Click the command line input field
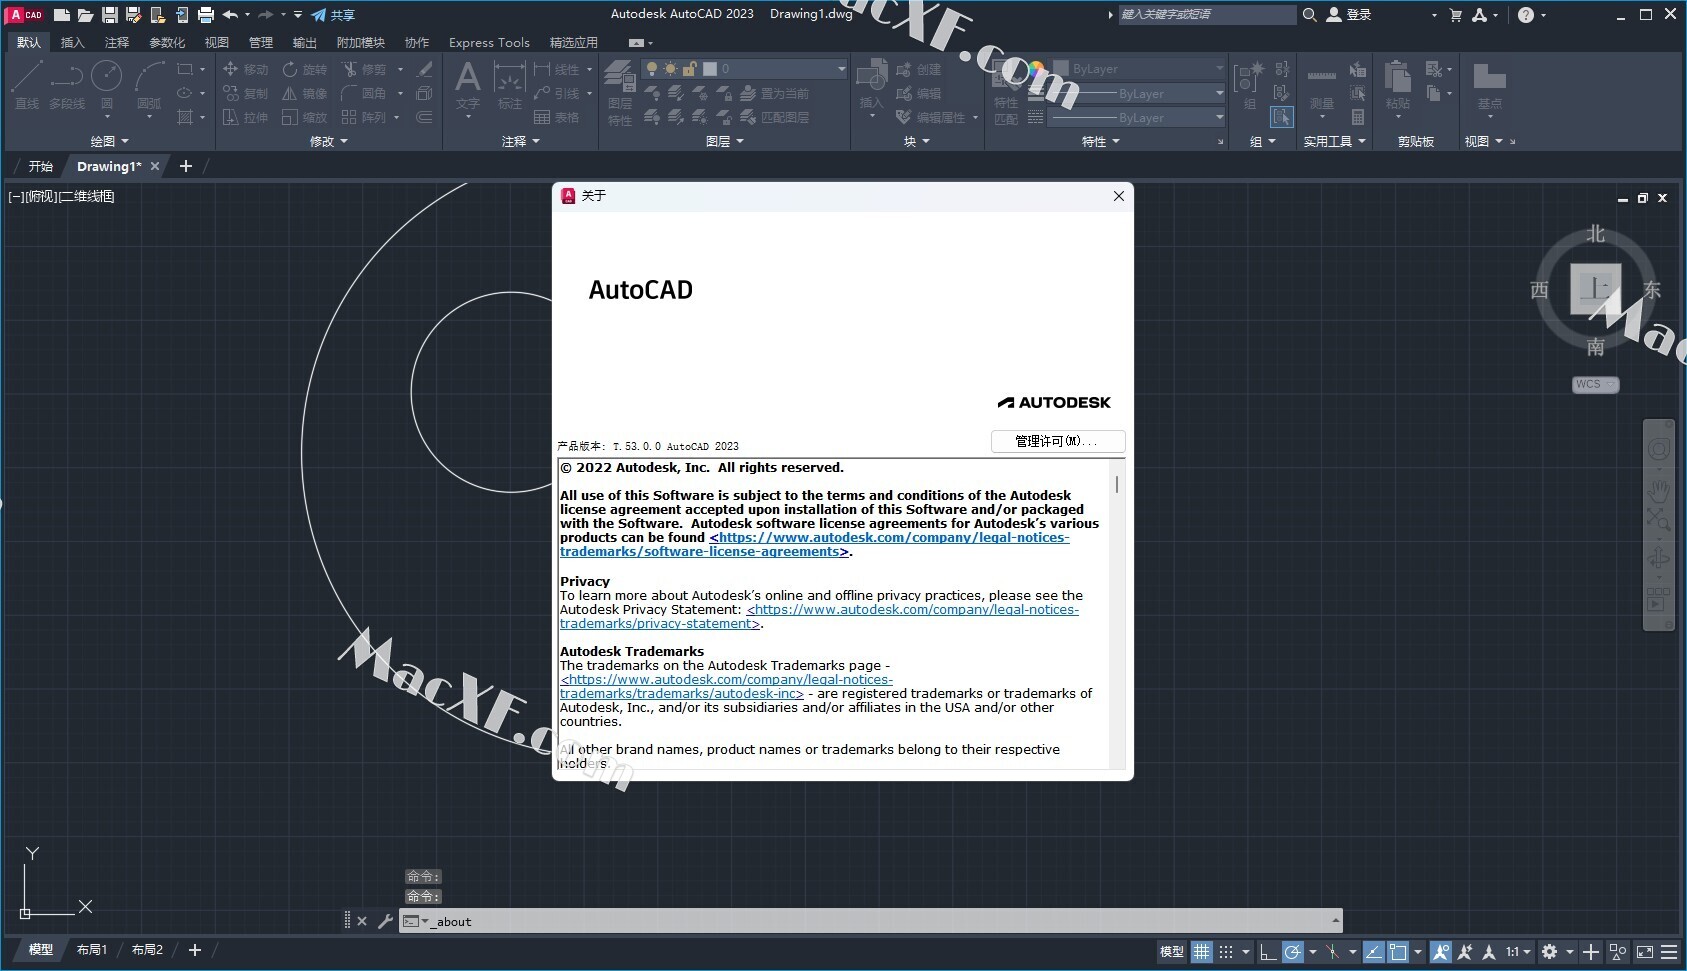Screen dimensions: 1687x971 (x=870, y=921)
